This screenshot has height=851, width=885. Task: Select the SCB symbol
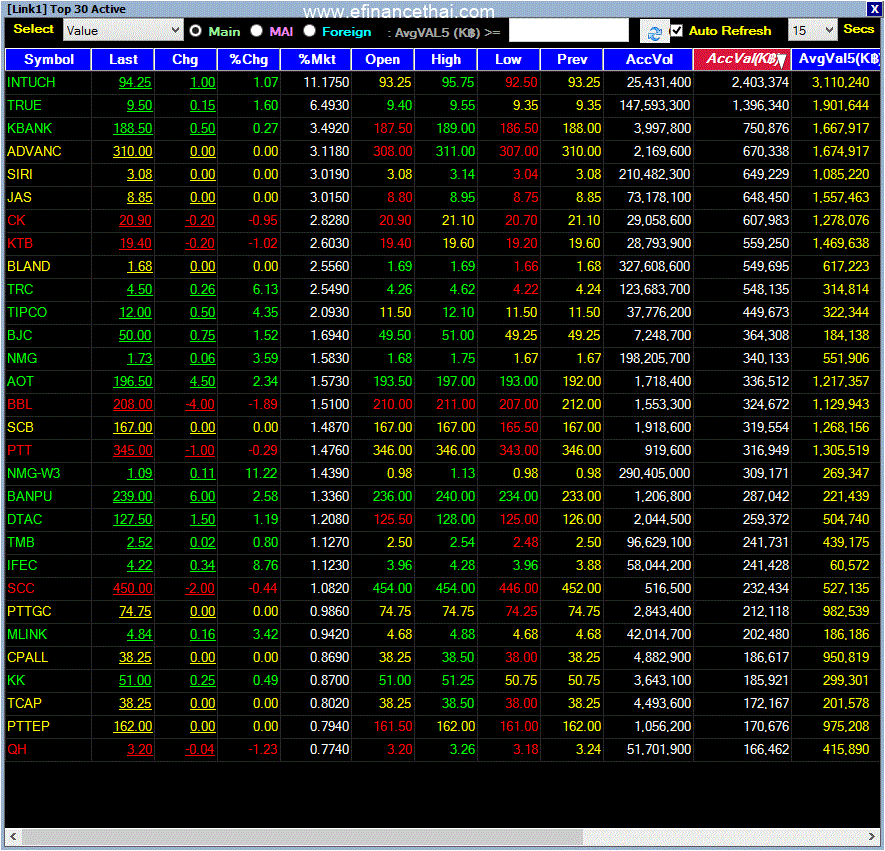click(20, 428)
